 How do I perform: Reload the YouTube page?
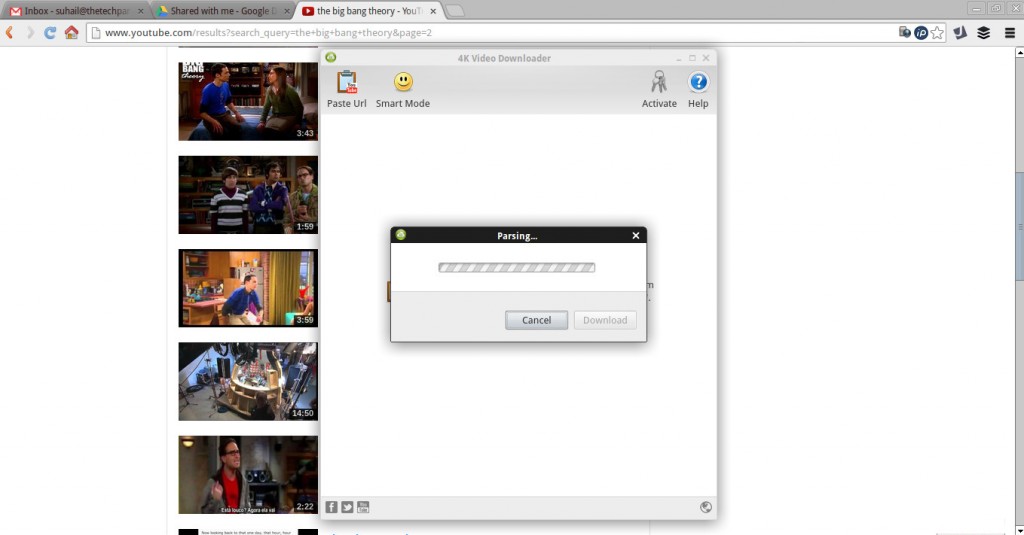pos(50,33)
